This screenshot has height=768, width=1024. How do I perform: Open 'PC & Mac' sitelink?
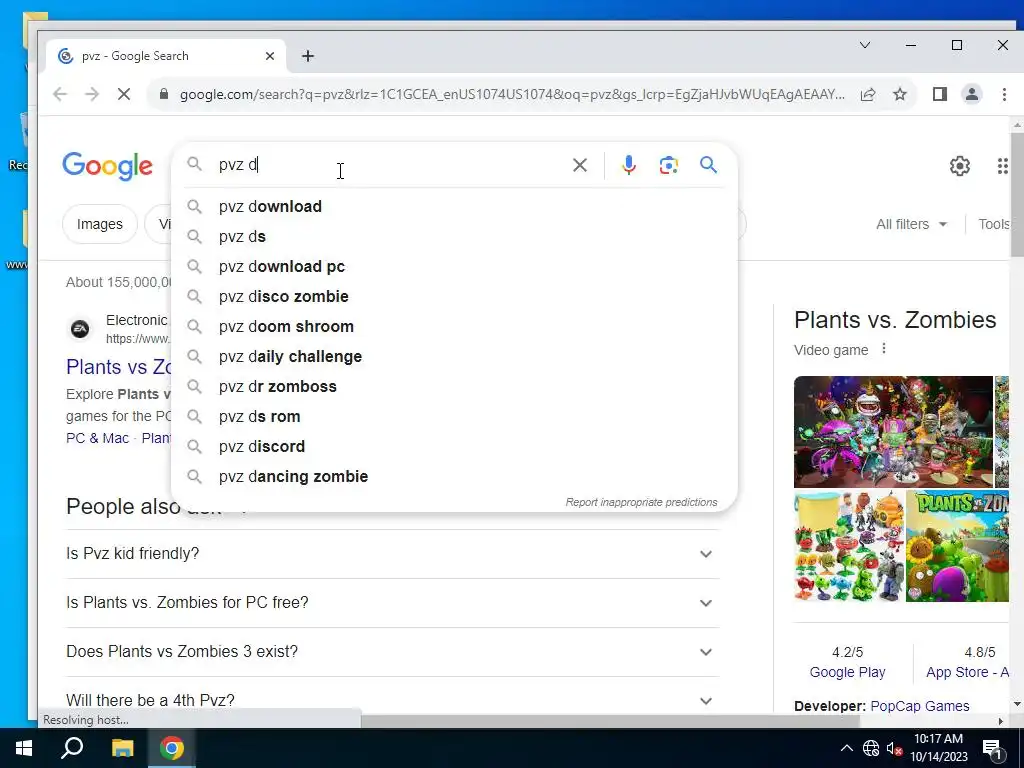click(x=97, y=438)
